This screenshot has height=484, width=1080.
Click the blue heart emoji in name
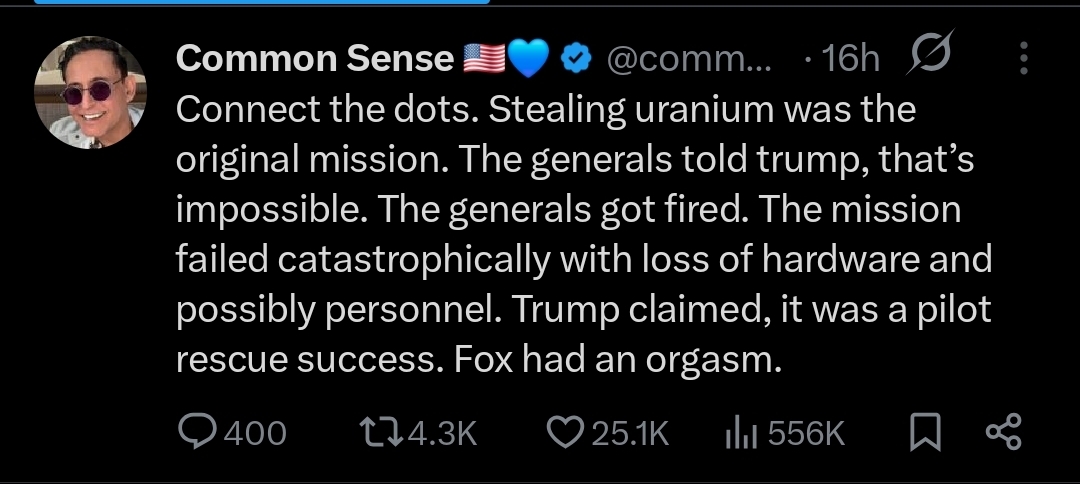point(530,60)
